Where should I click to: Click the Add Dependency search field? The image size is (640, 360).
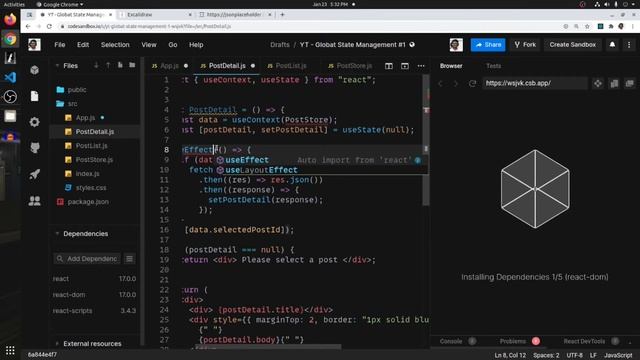click(x=87, y=259)
